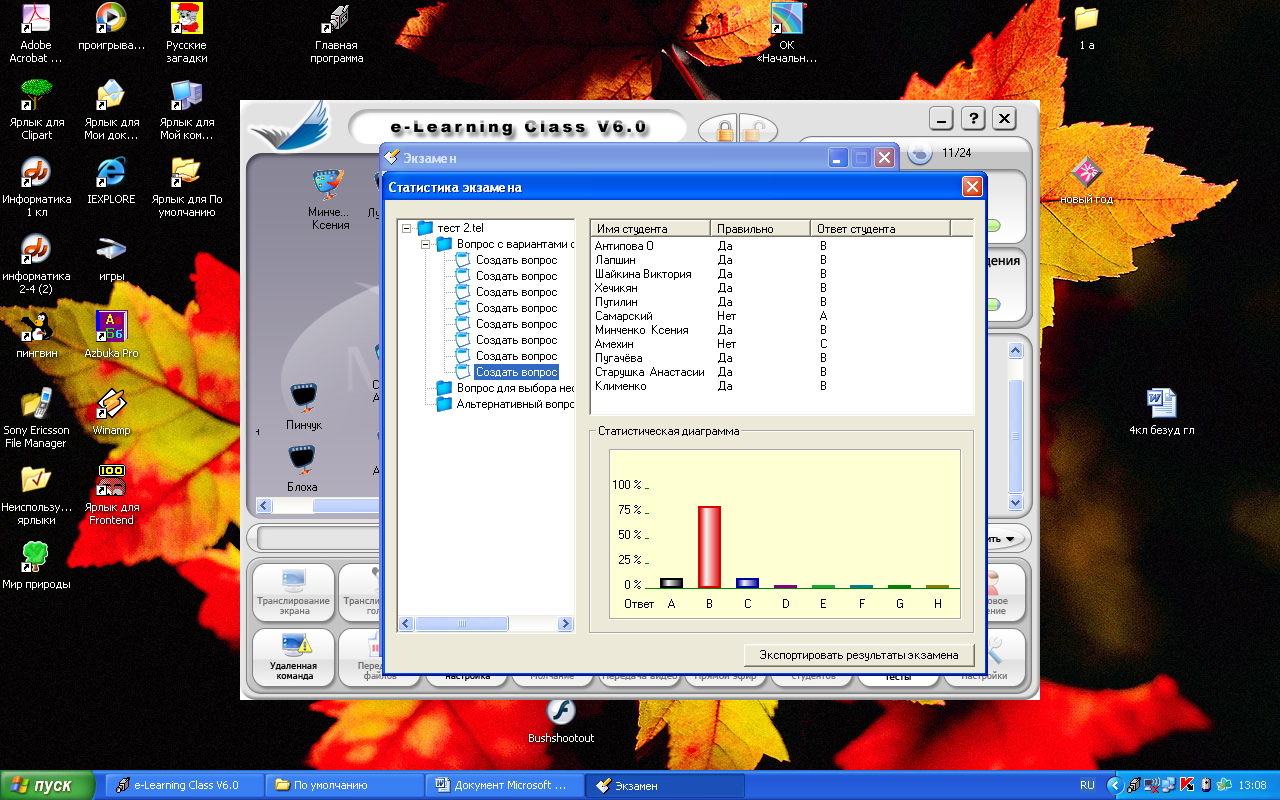The height and width of the screenshot is (800, 1280).
Task: Click scroll-down arrow of e-Learning right panel
Action: point(1015,502)
